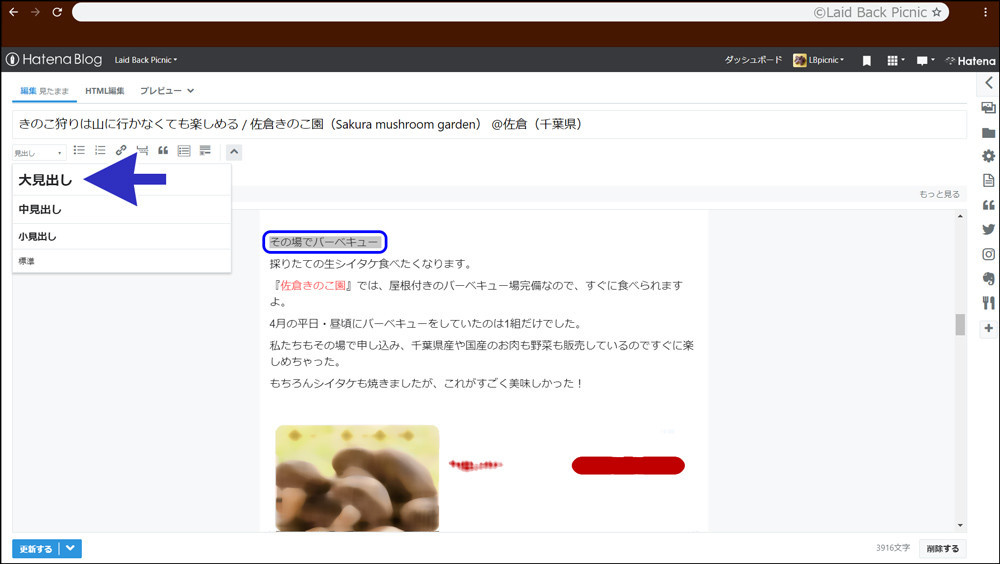Choose 標準 normal text style
Screen dimensions: 1000x564
[121, 261]
